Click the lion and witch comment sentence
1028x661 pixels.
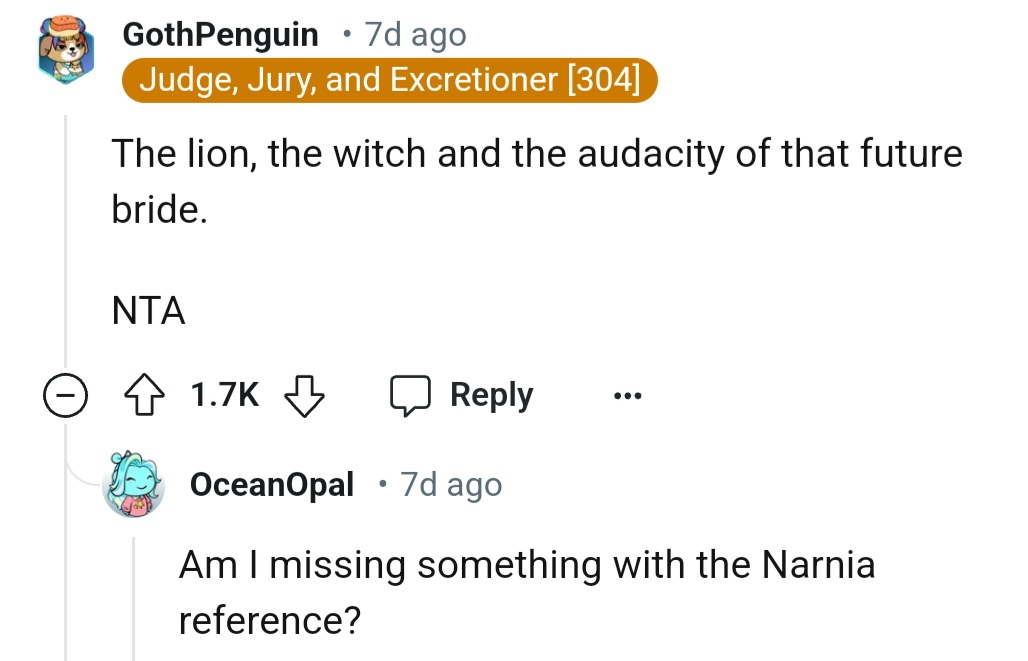[536, 155]
